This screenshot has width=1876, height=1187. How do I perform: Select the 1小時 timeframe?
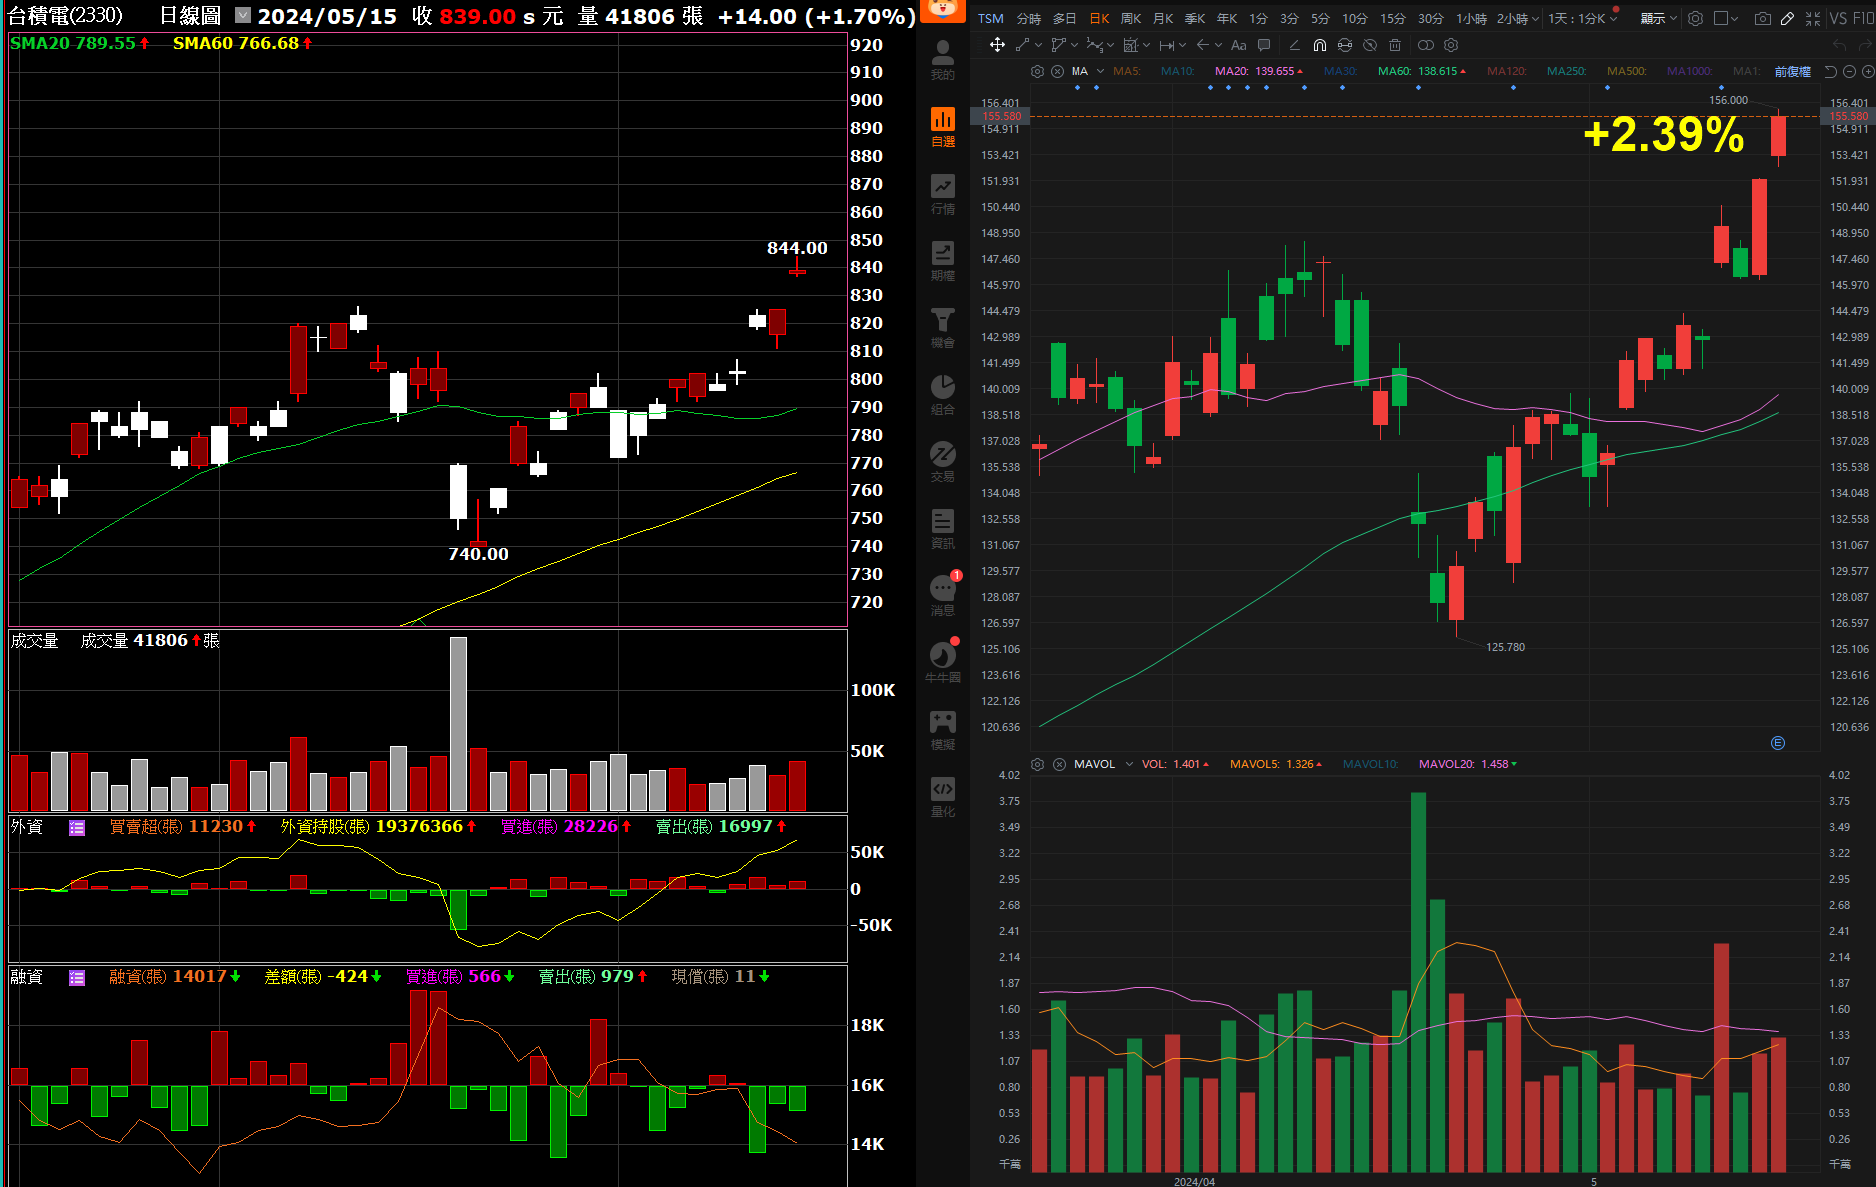pos(1471,18)
